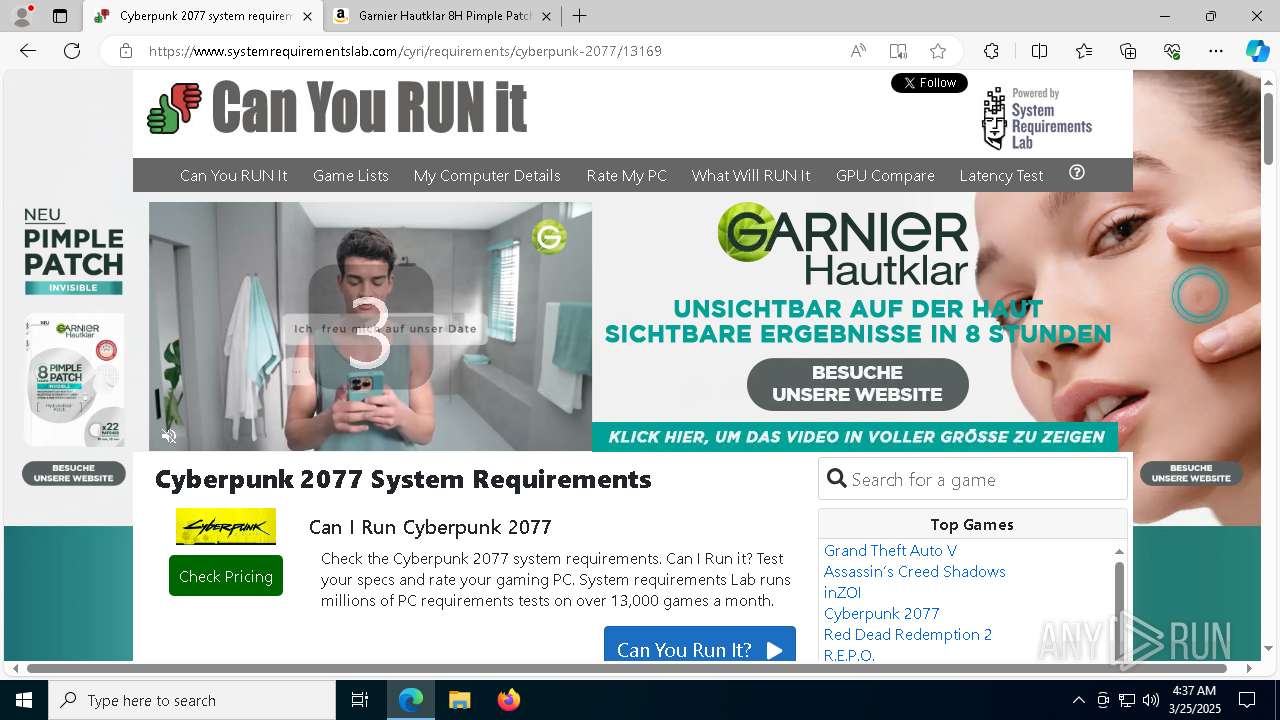Click the Garnier video ad player

(370, 327)
